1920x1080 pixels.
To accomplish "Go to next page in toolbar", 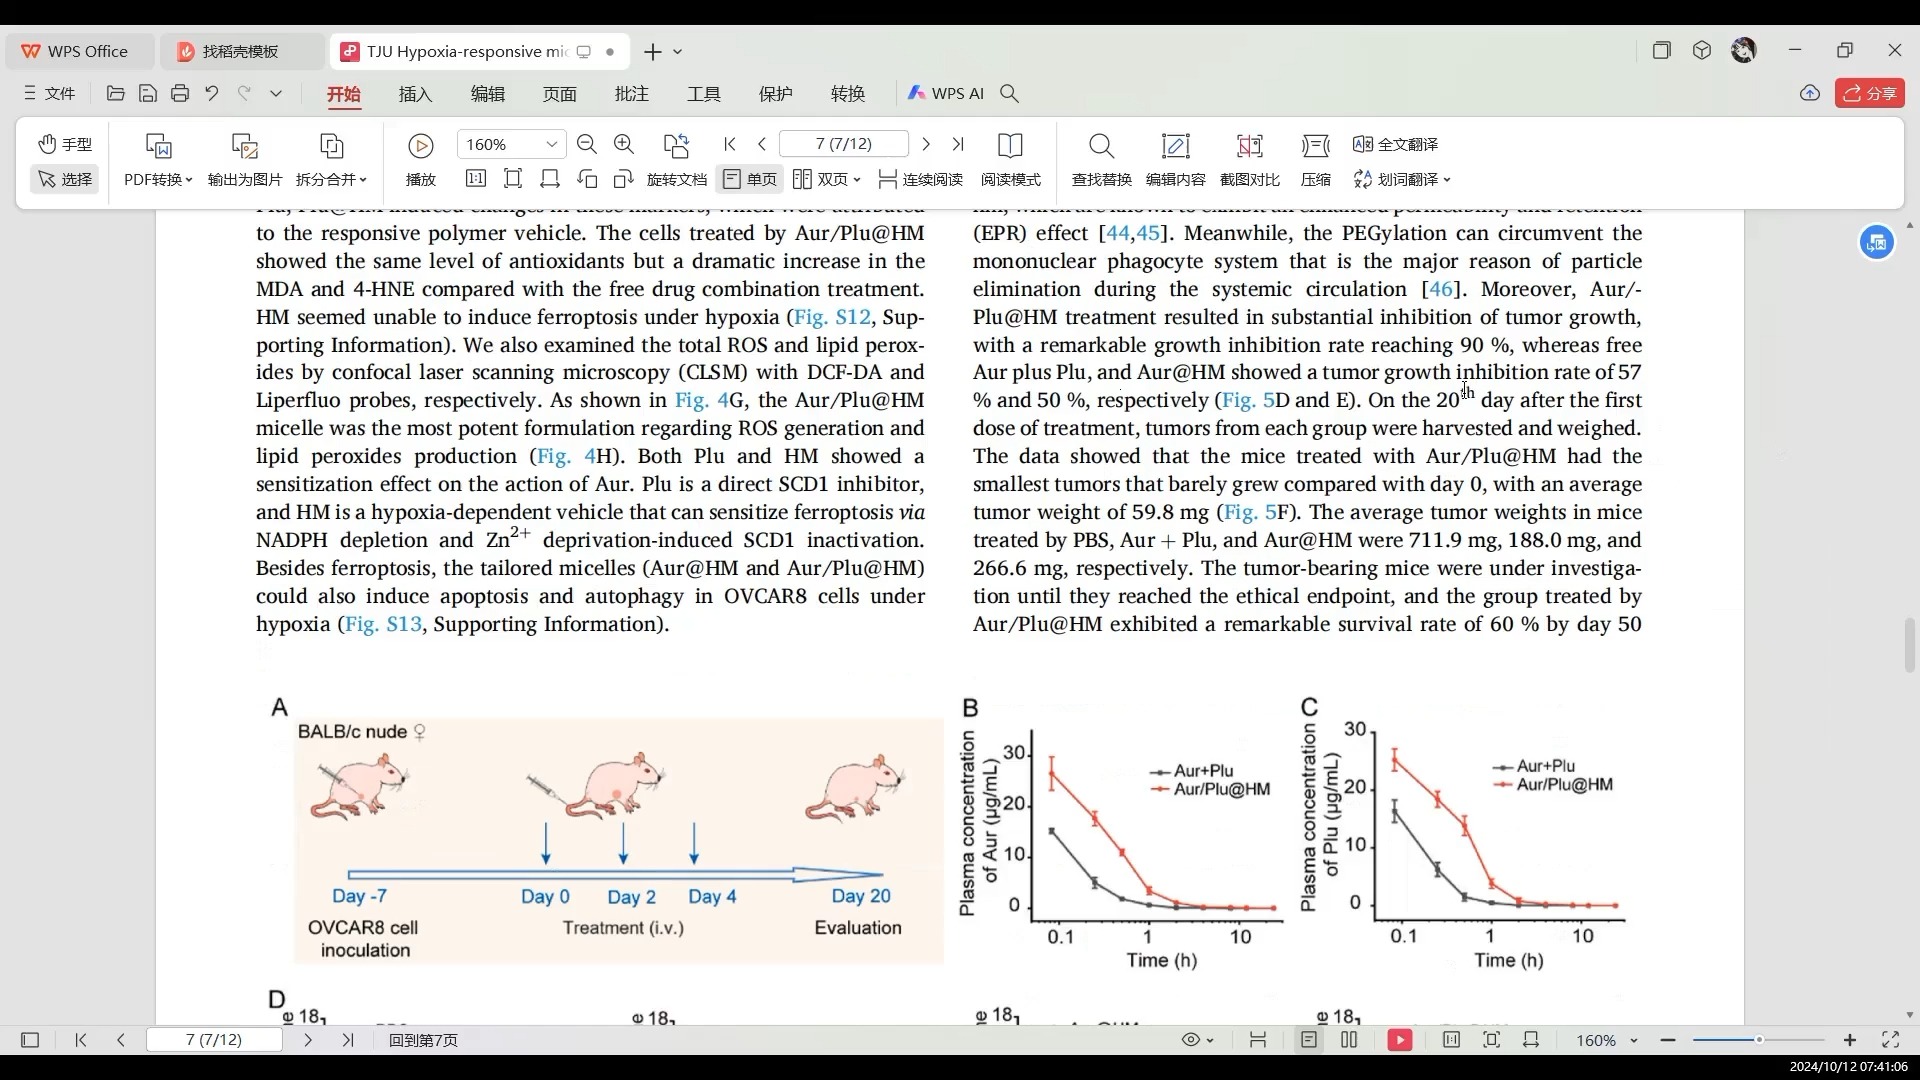I will pos(926,144).
